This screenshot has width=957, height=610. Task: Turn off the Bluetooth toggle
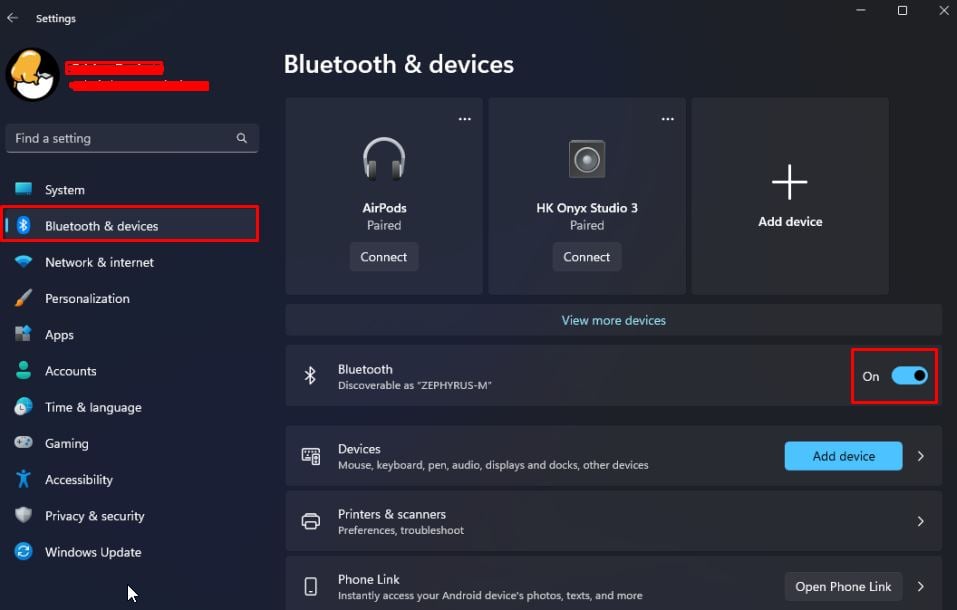pos(909,376)
